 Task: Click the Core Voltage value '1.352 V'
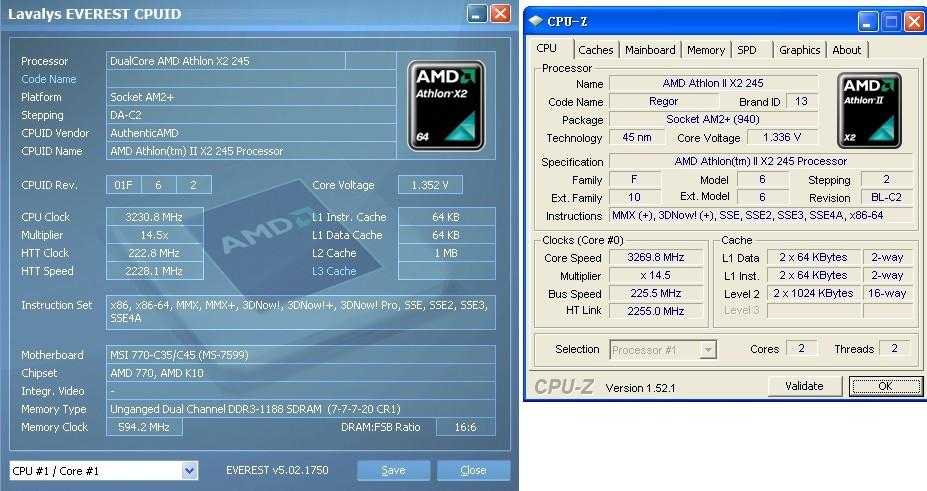(x=430, y=185)
